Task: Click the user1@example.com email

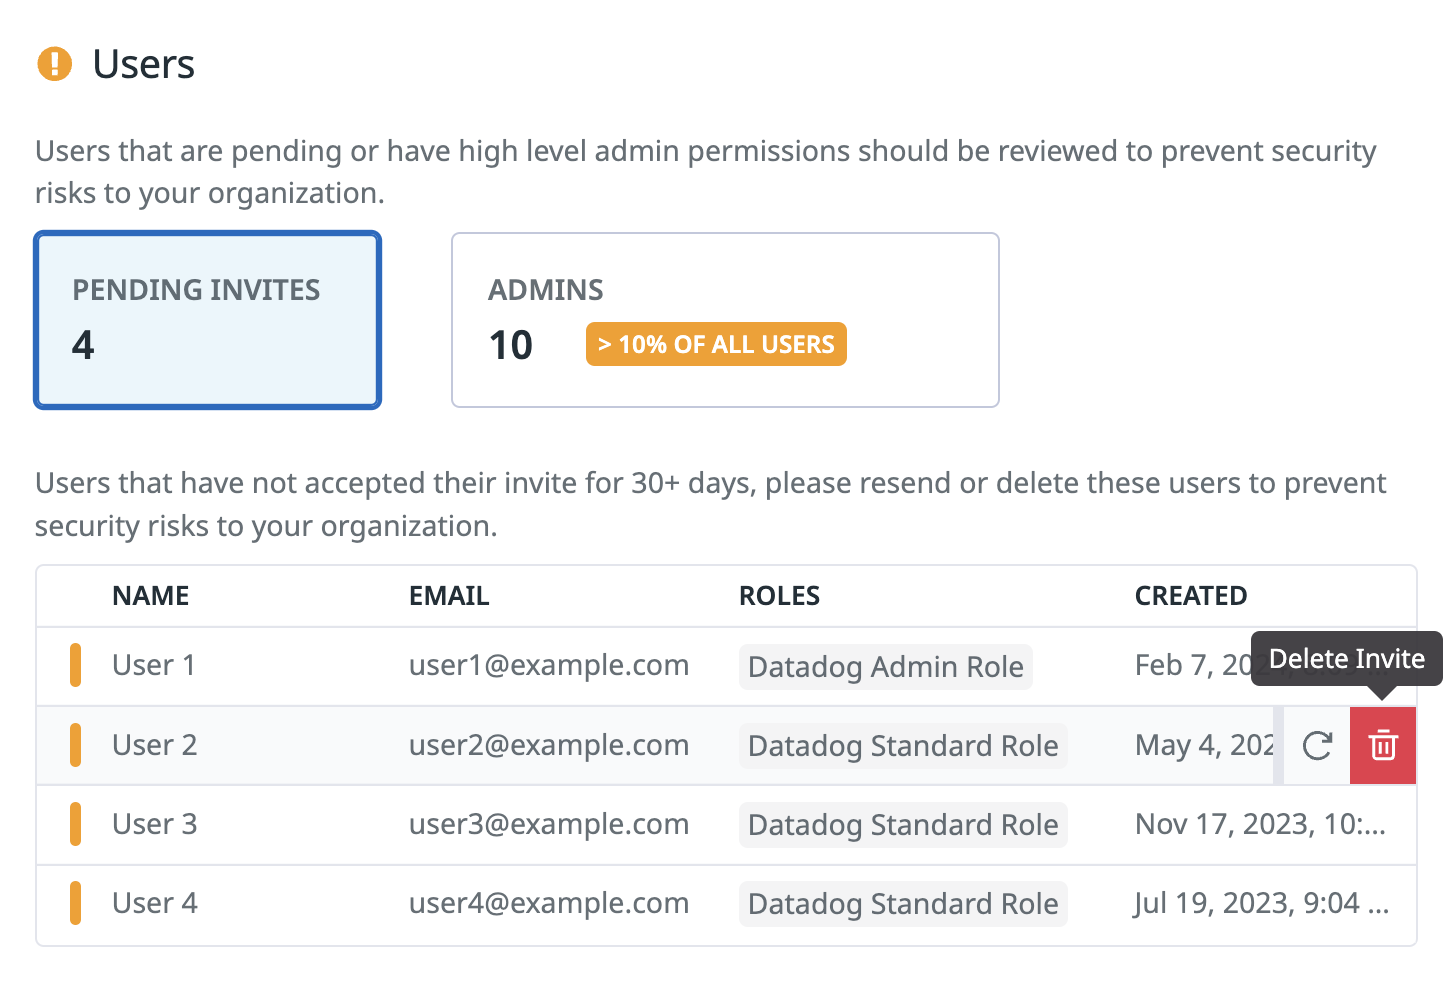Action: click(x=549, y=665)
